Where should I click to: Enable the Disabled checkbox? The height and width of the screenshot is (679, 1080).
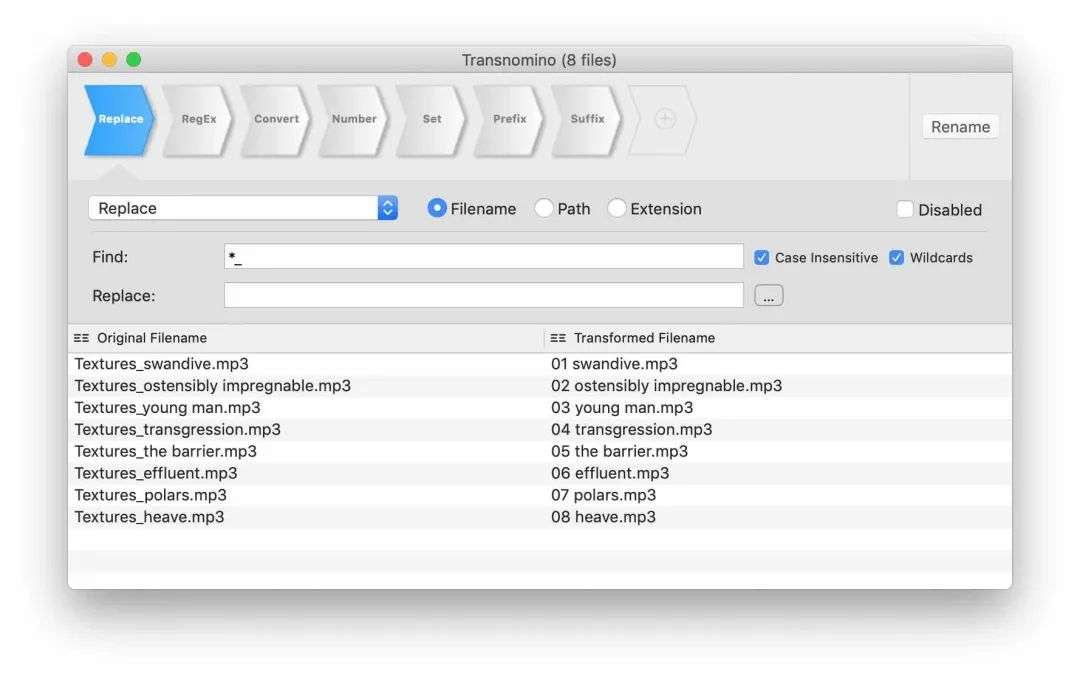pyautogui.click(x=905, y=210)
